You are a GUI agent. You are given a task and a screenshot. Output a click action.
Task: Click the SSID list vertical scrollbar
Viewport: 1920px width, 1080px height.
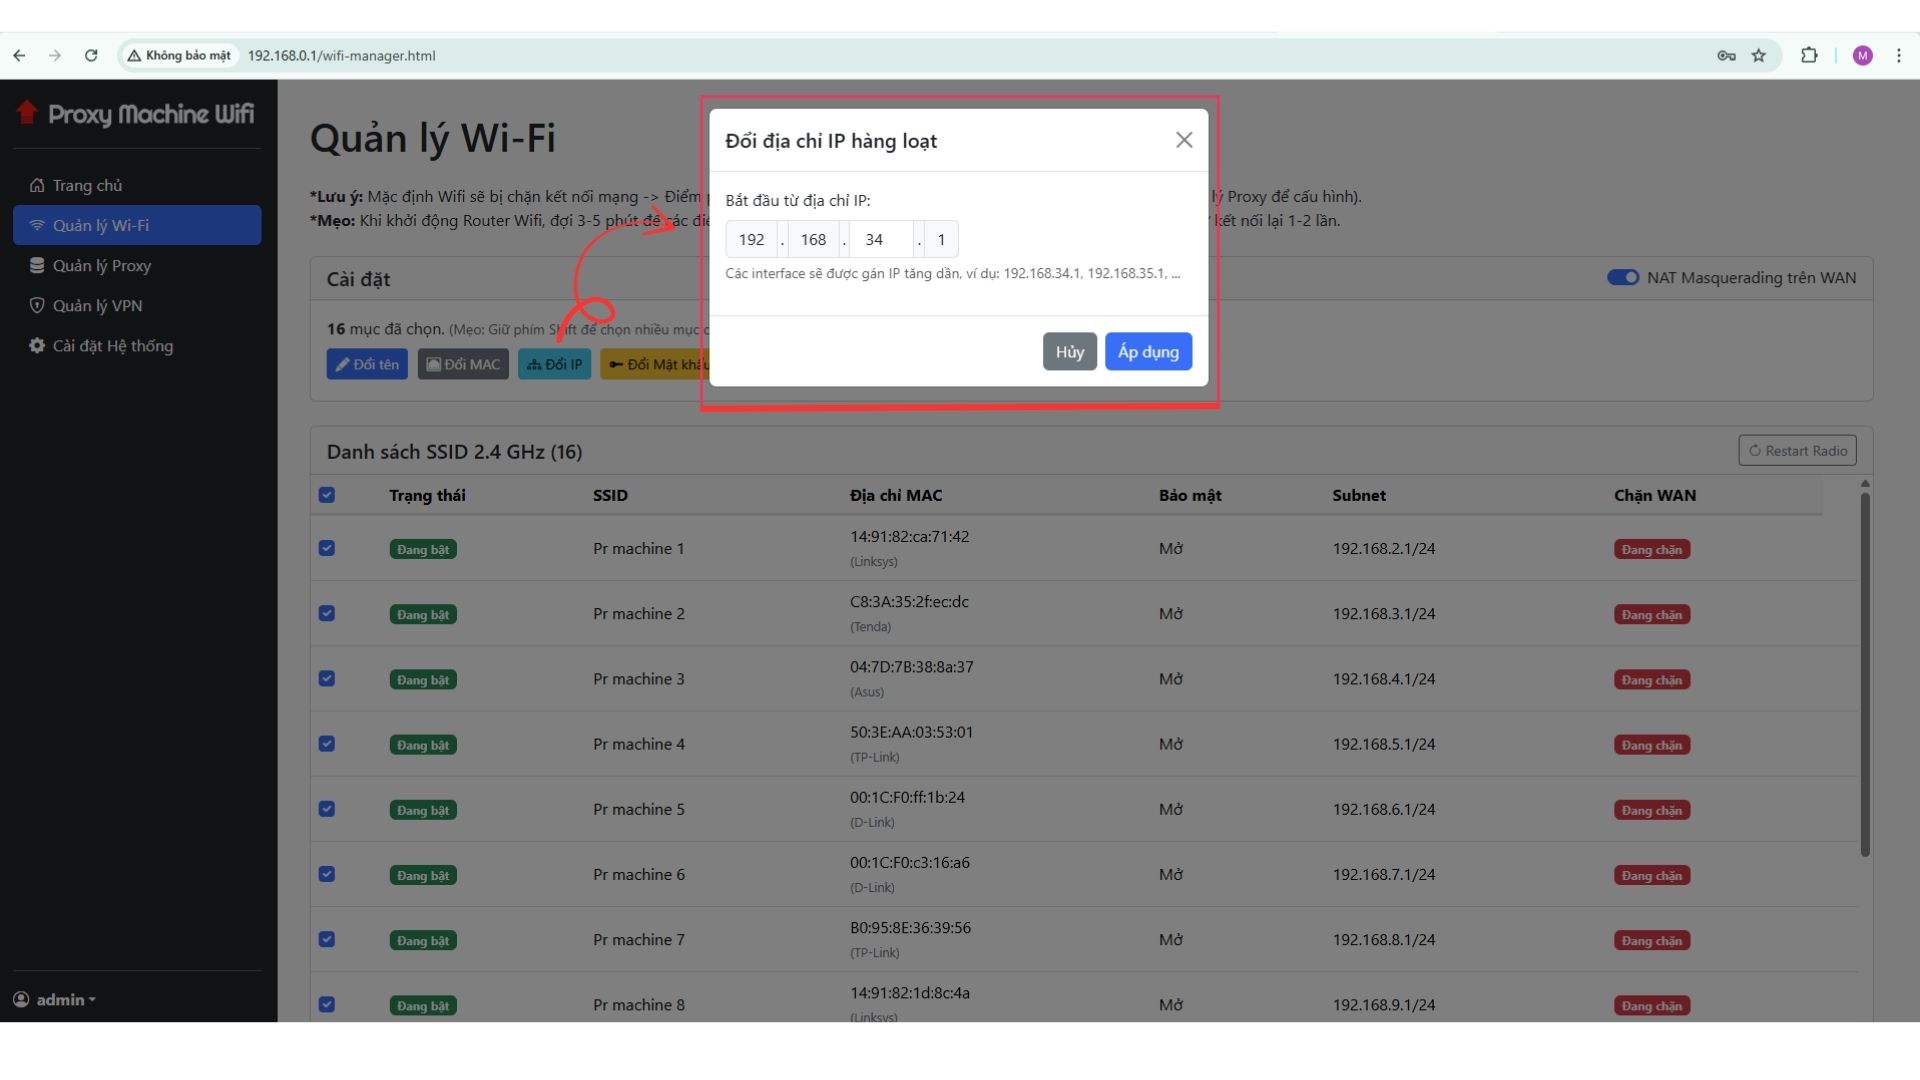pos(1865,675)
